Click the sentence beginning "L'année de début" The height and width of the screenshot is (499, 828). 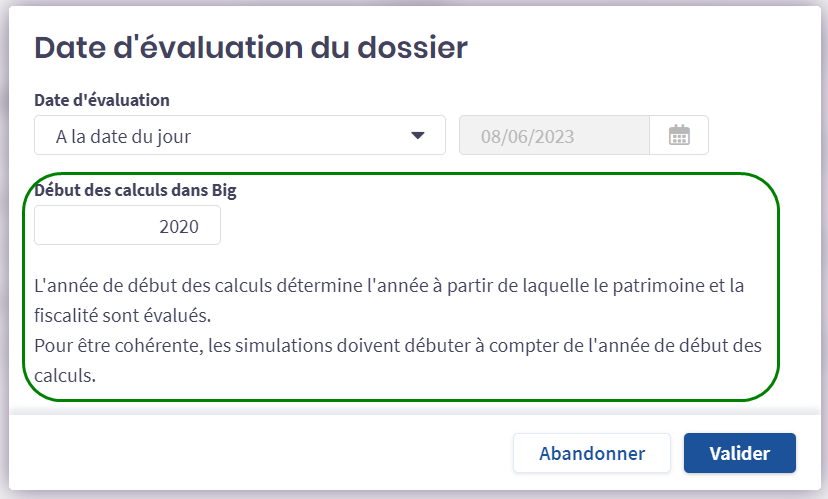(x=390, y=286)
